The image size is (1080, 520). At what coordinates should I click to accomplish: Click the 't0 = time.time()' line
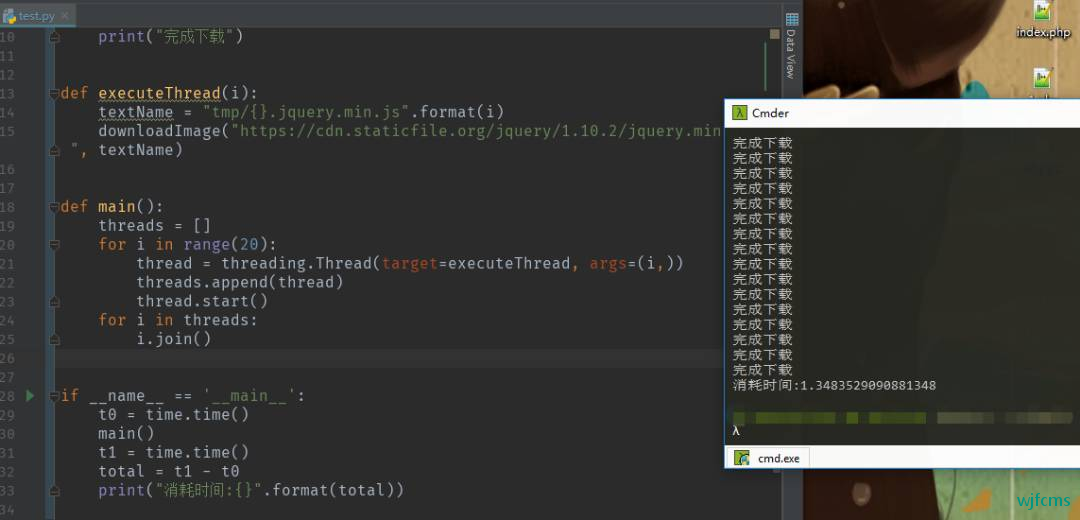coord(174,415)
